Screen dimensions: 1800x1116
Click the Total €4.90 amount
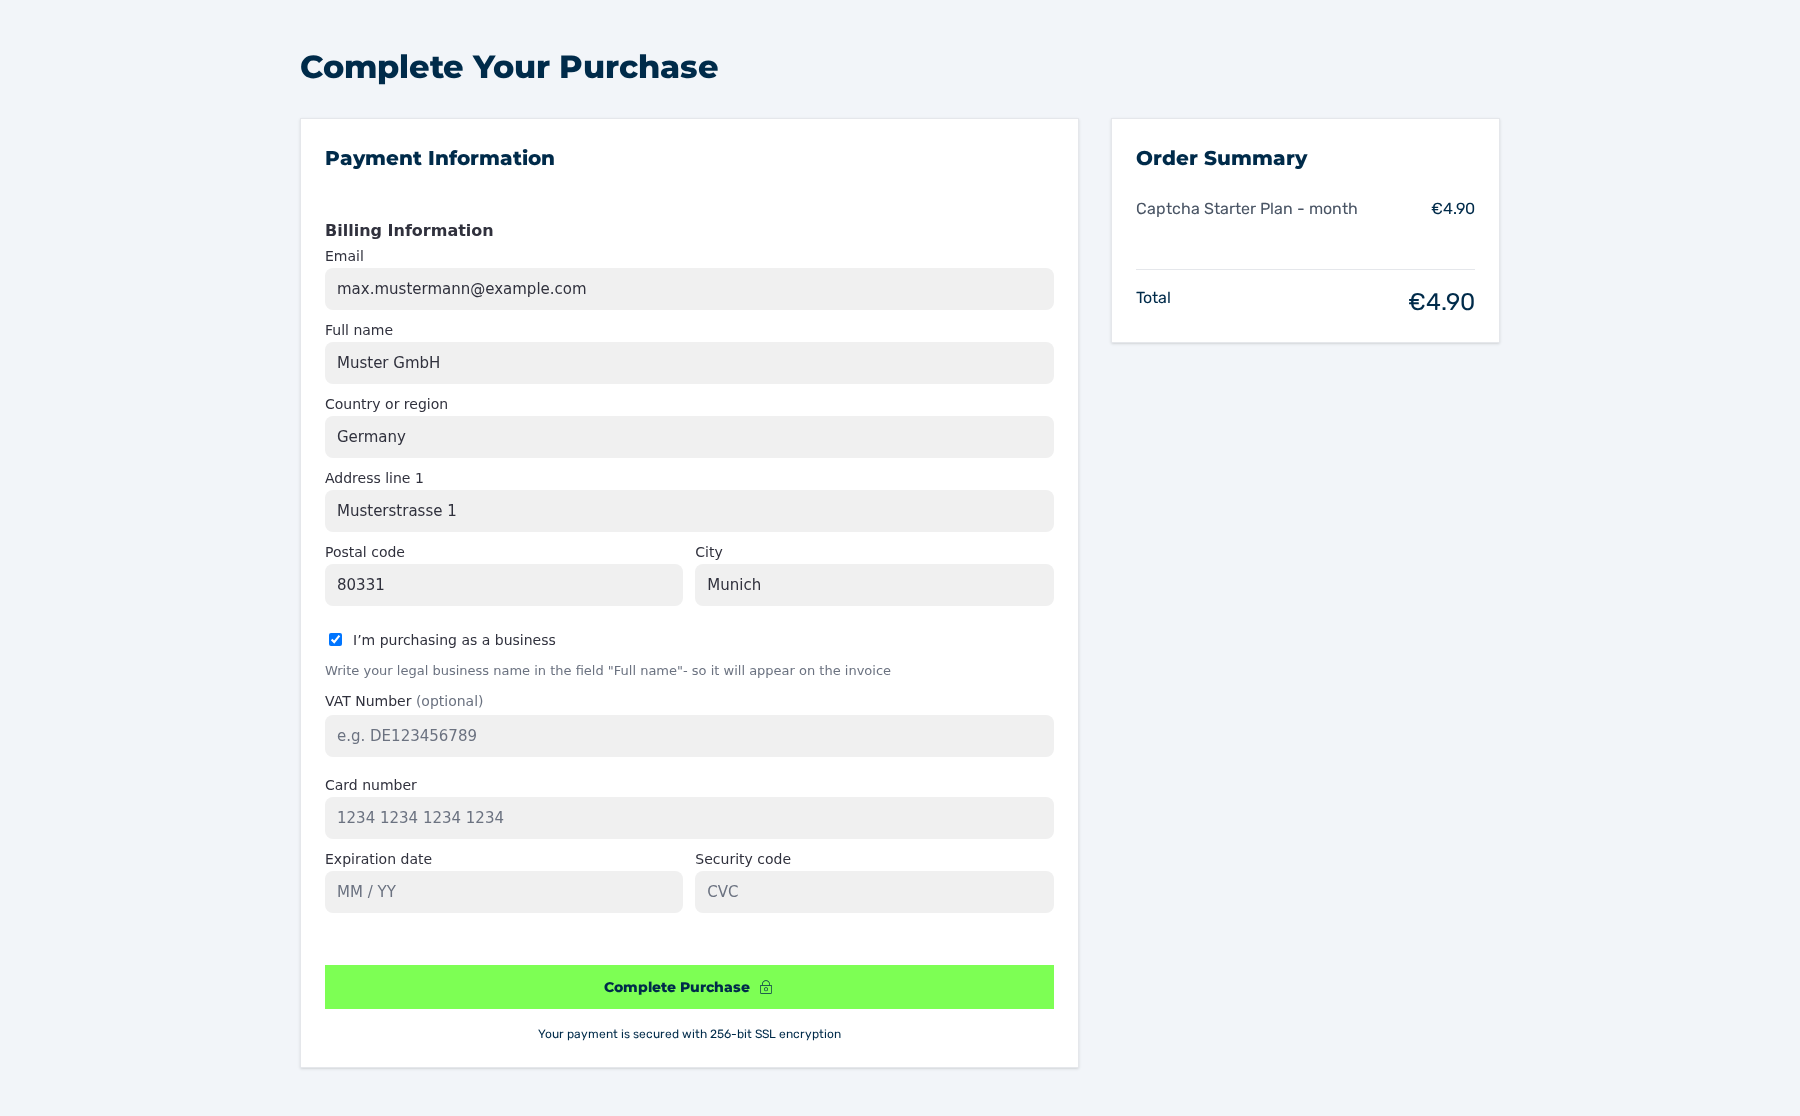1441,302
